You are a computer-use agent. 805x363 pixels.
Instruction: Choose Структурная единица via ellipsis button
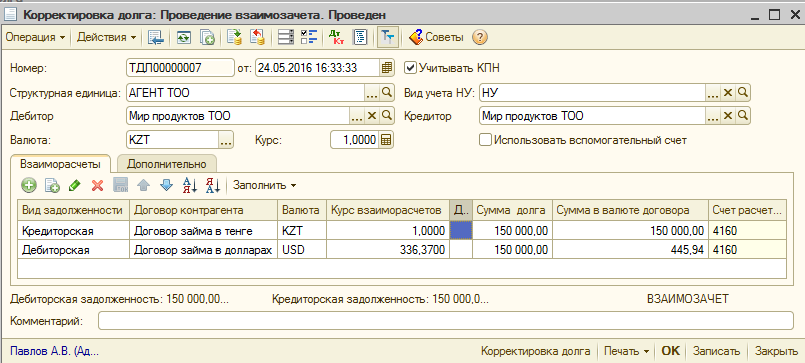click(372, 93)
